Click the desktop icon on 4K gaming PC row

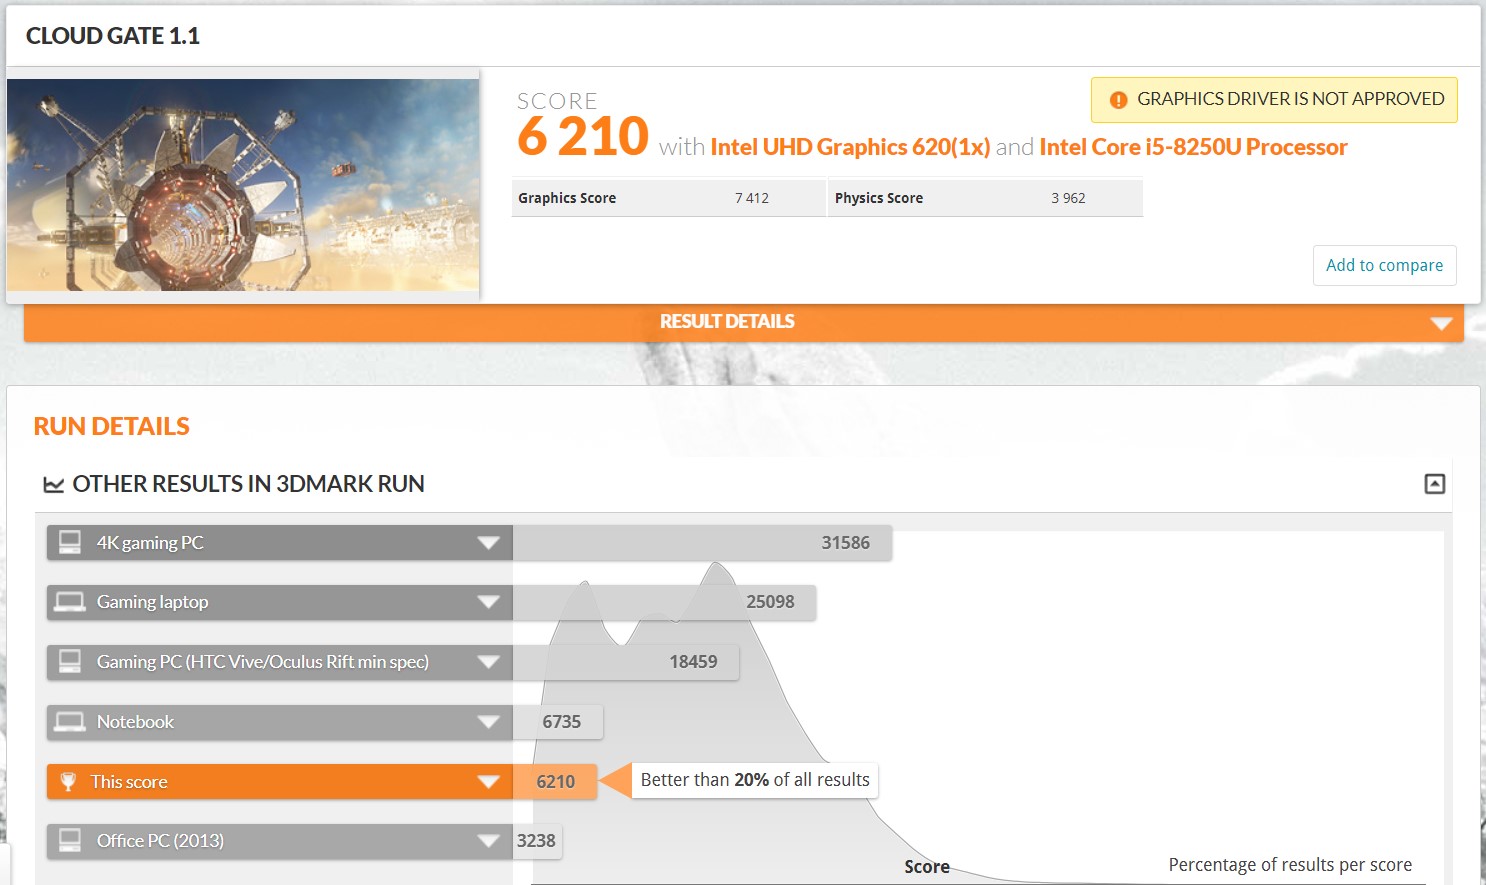pyautogui.click(x=70, y=542)
